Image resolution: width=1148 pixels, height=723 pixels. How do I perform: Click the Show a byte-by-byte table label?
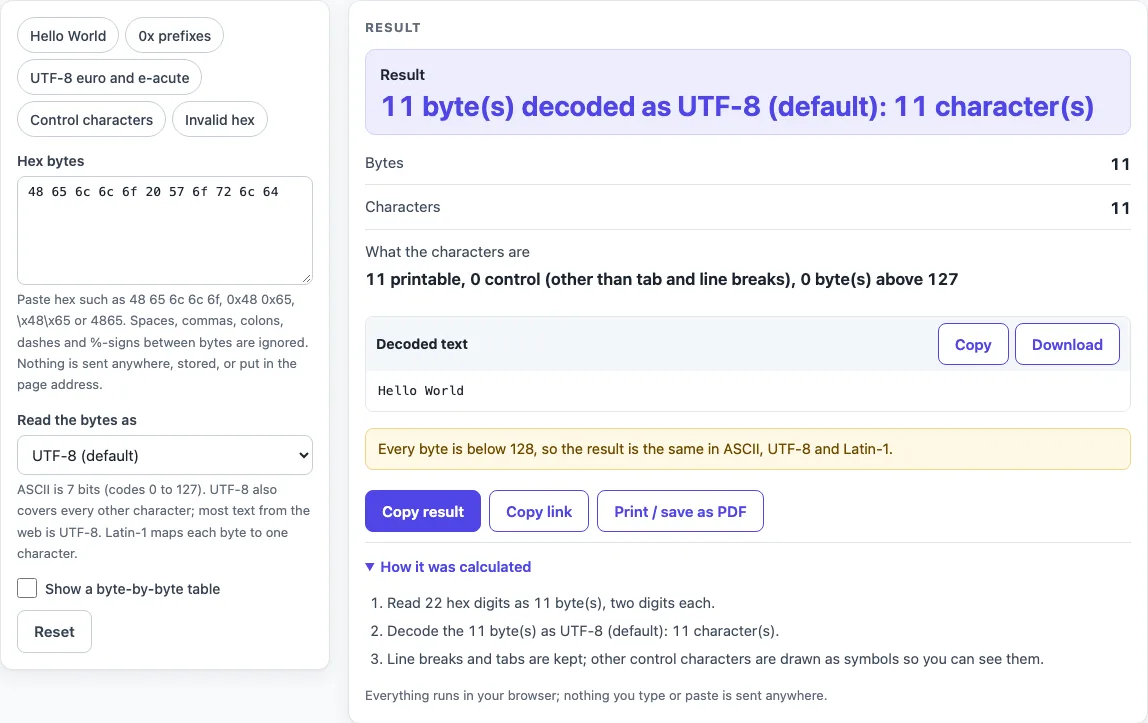click(x=133, y=589)
